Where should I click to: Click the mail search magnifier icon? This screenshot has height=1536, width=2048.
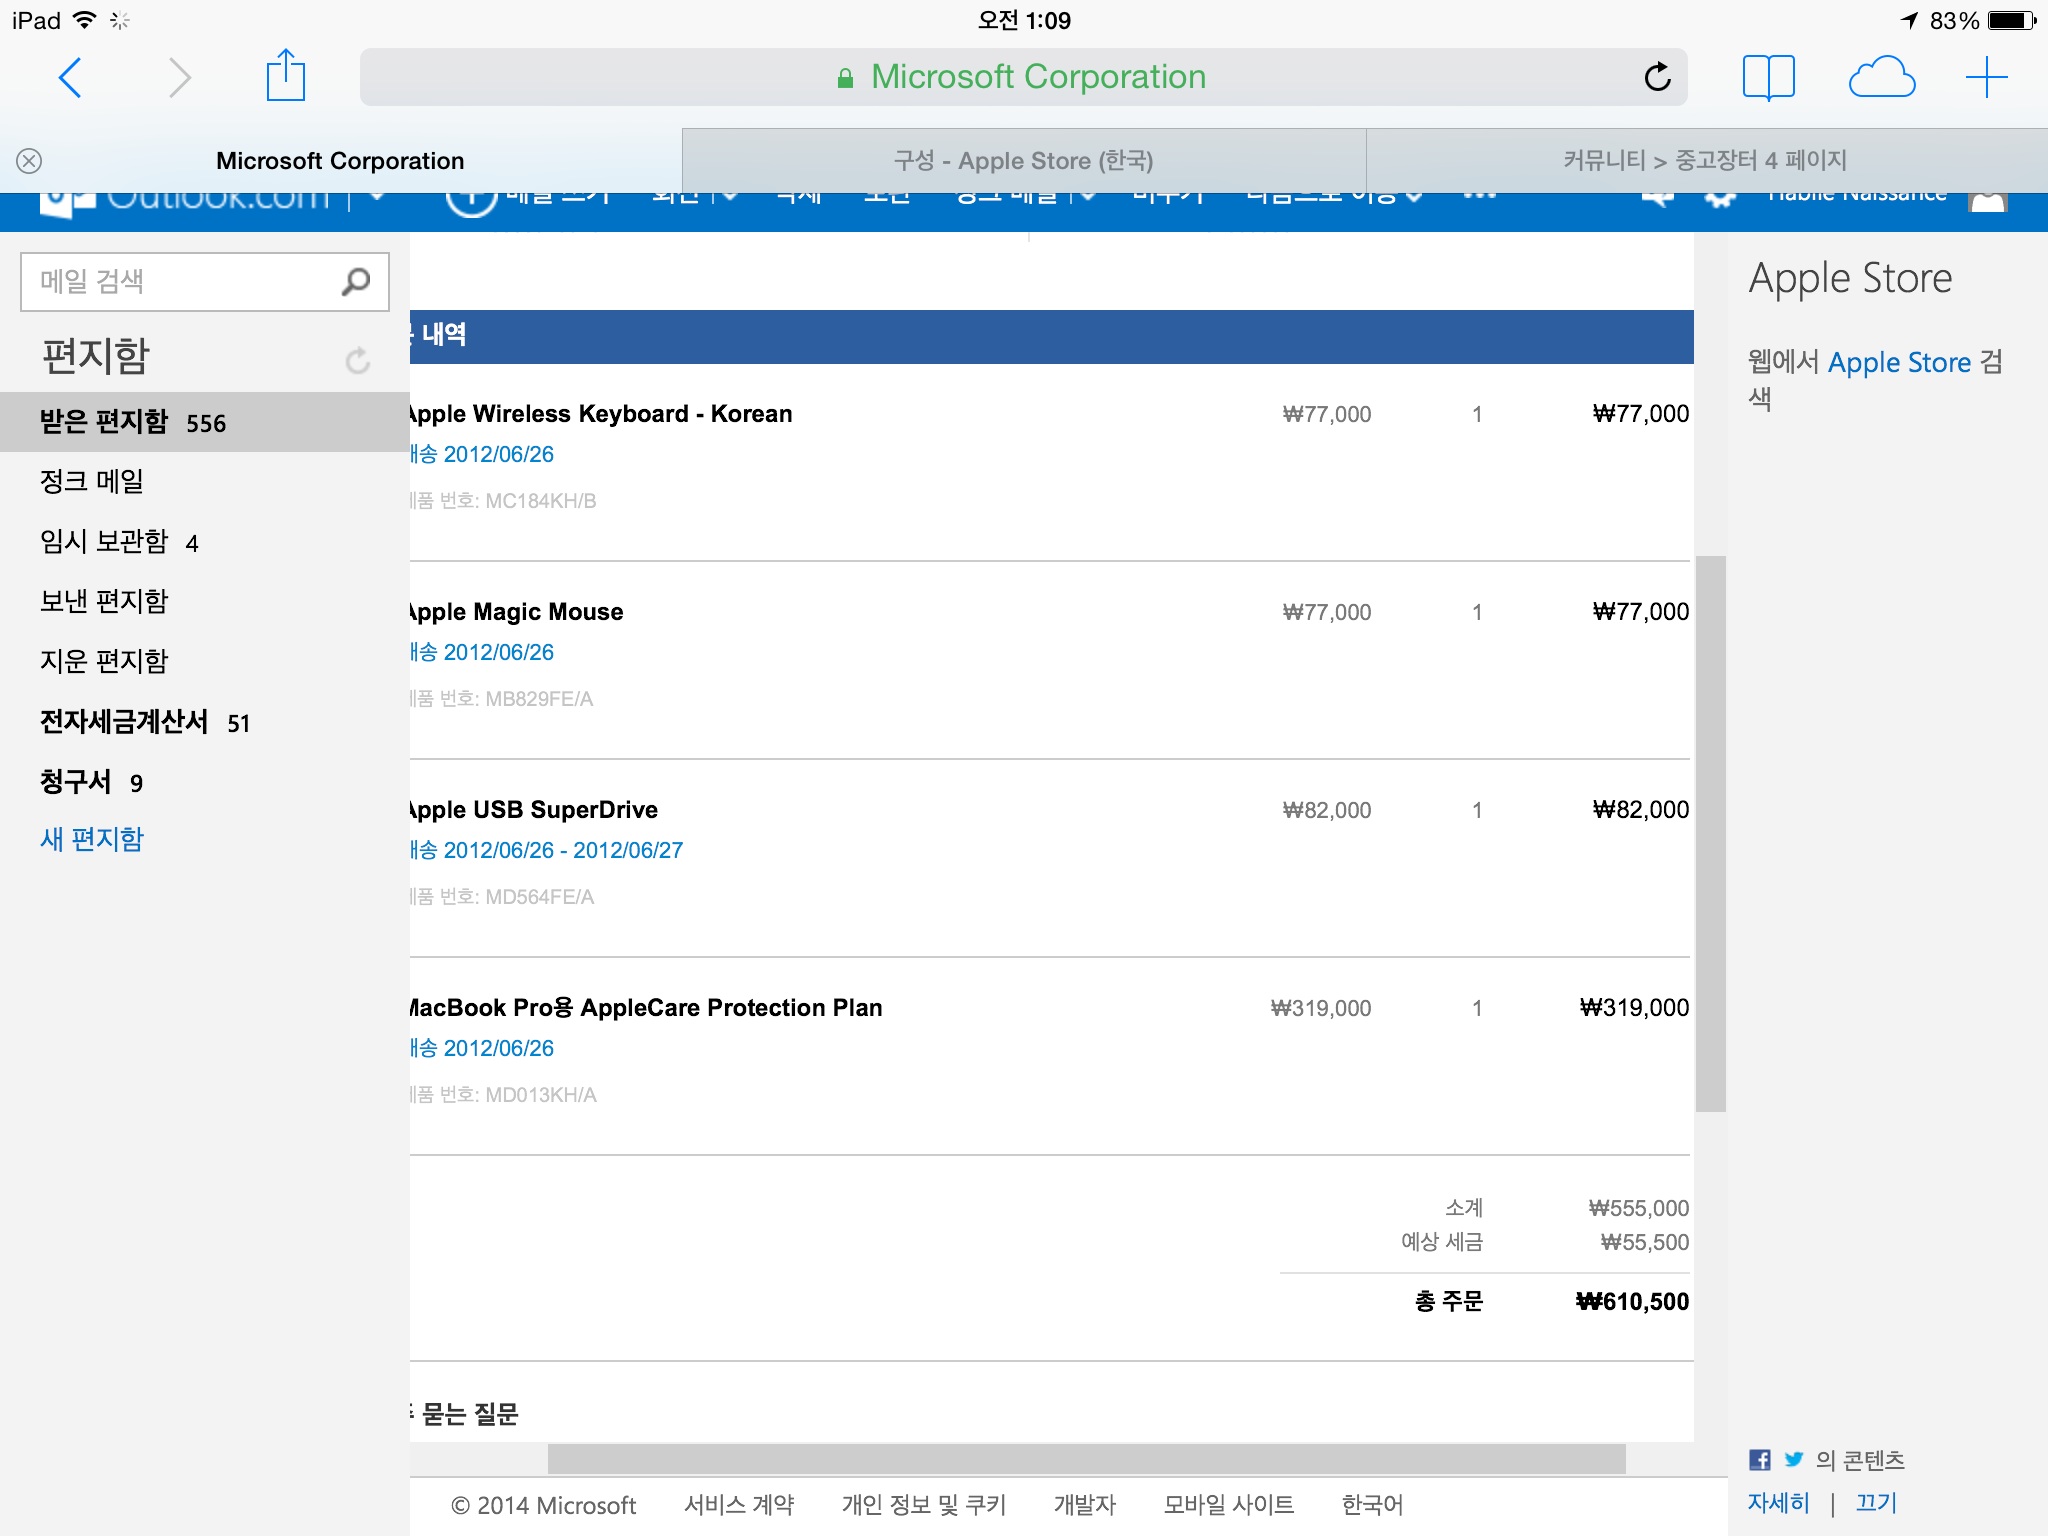click(x=356, y=282)
